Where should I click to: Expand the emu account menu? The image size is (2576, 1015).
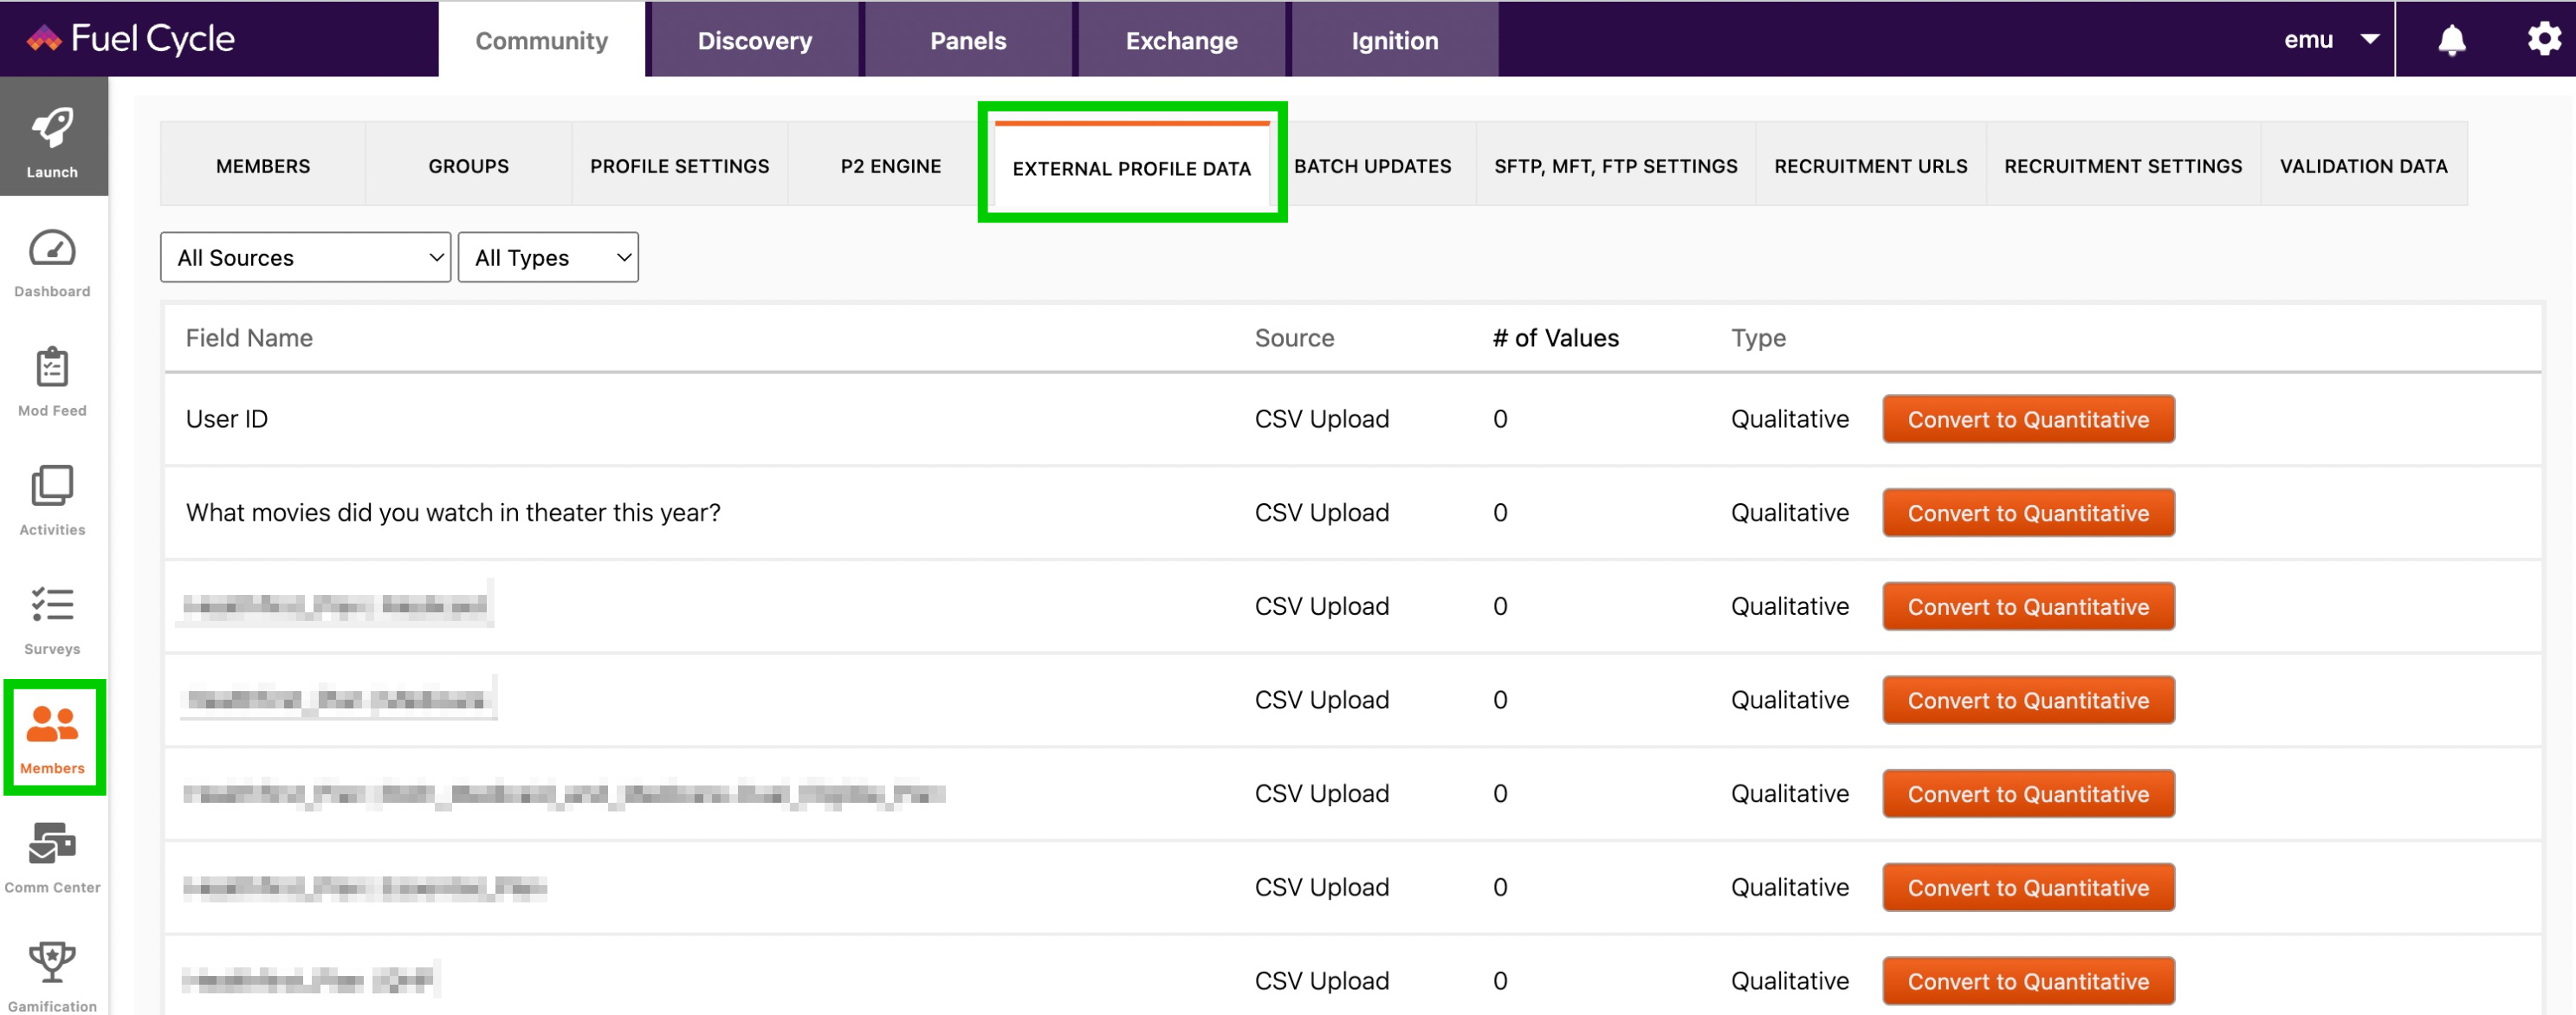click(2331, 40)
